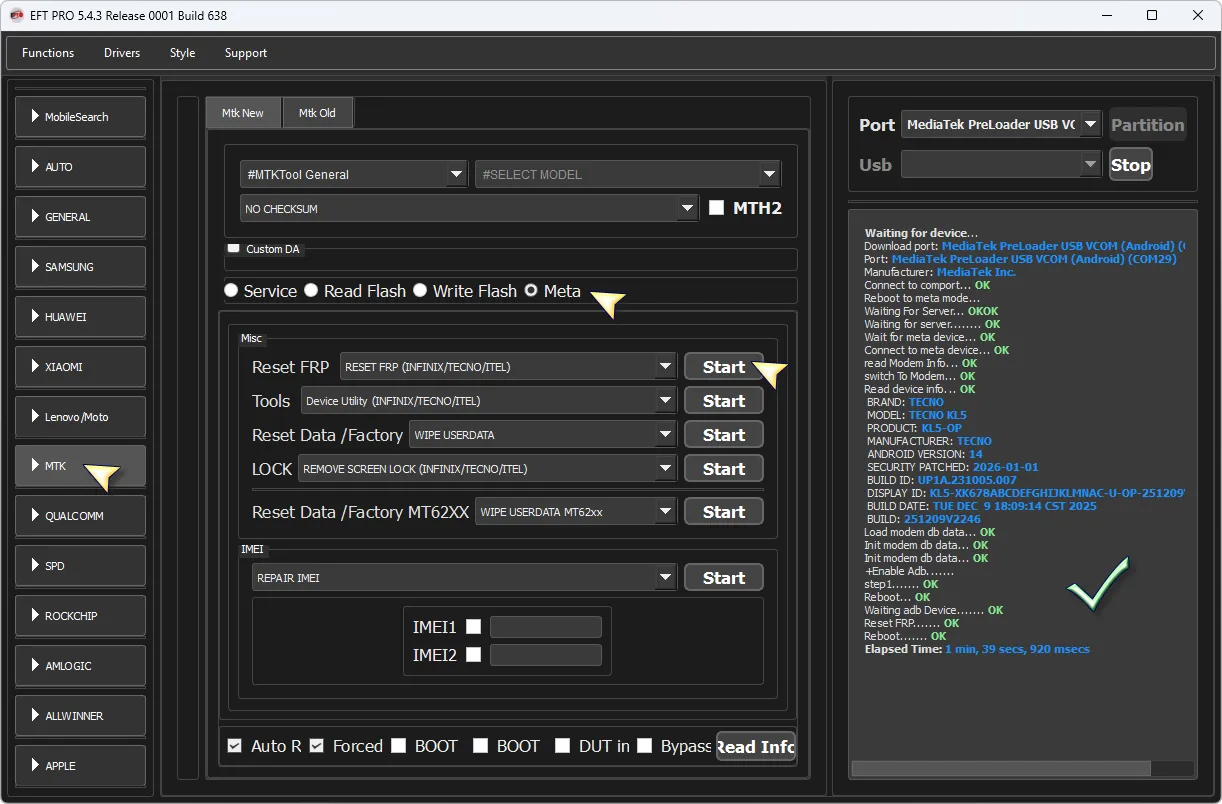Screen dimensions: 1222x804
Task: Expand the #MTKTool General dropdown
Action: (x=354, y=174)
